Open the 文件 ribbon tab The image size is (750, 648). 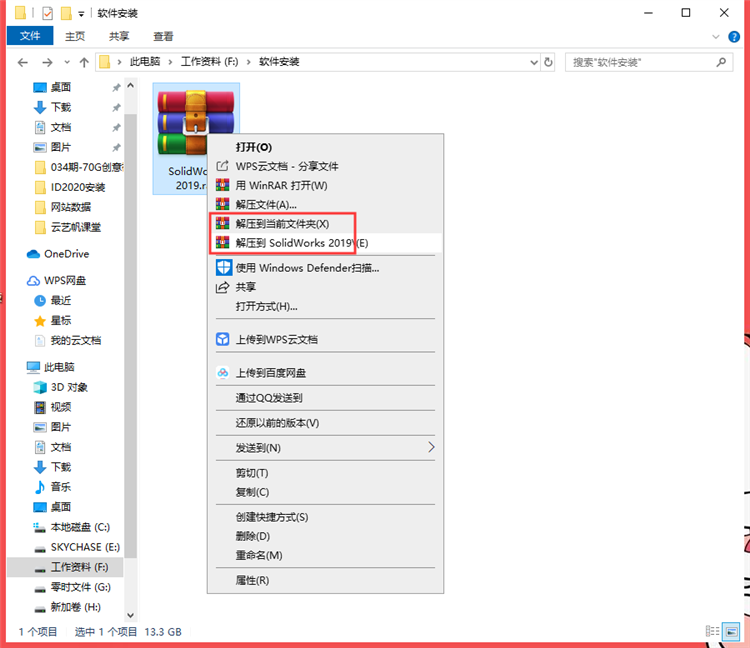point(30,36)
